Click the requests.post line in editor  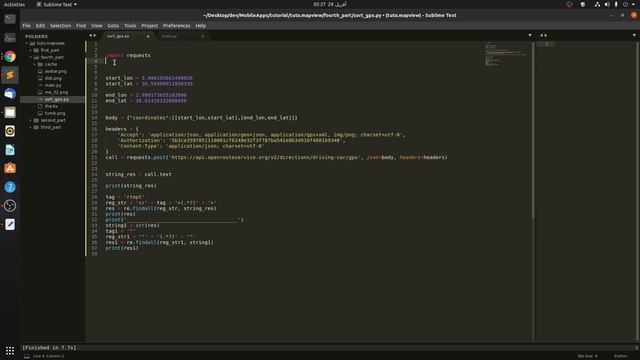tap(276, 157)
